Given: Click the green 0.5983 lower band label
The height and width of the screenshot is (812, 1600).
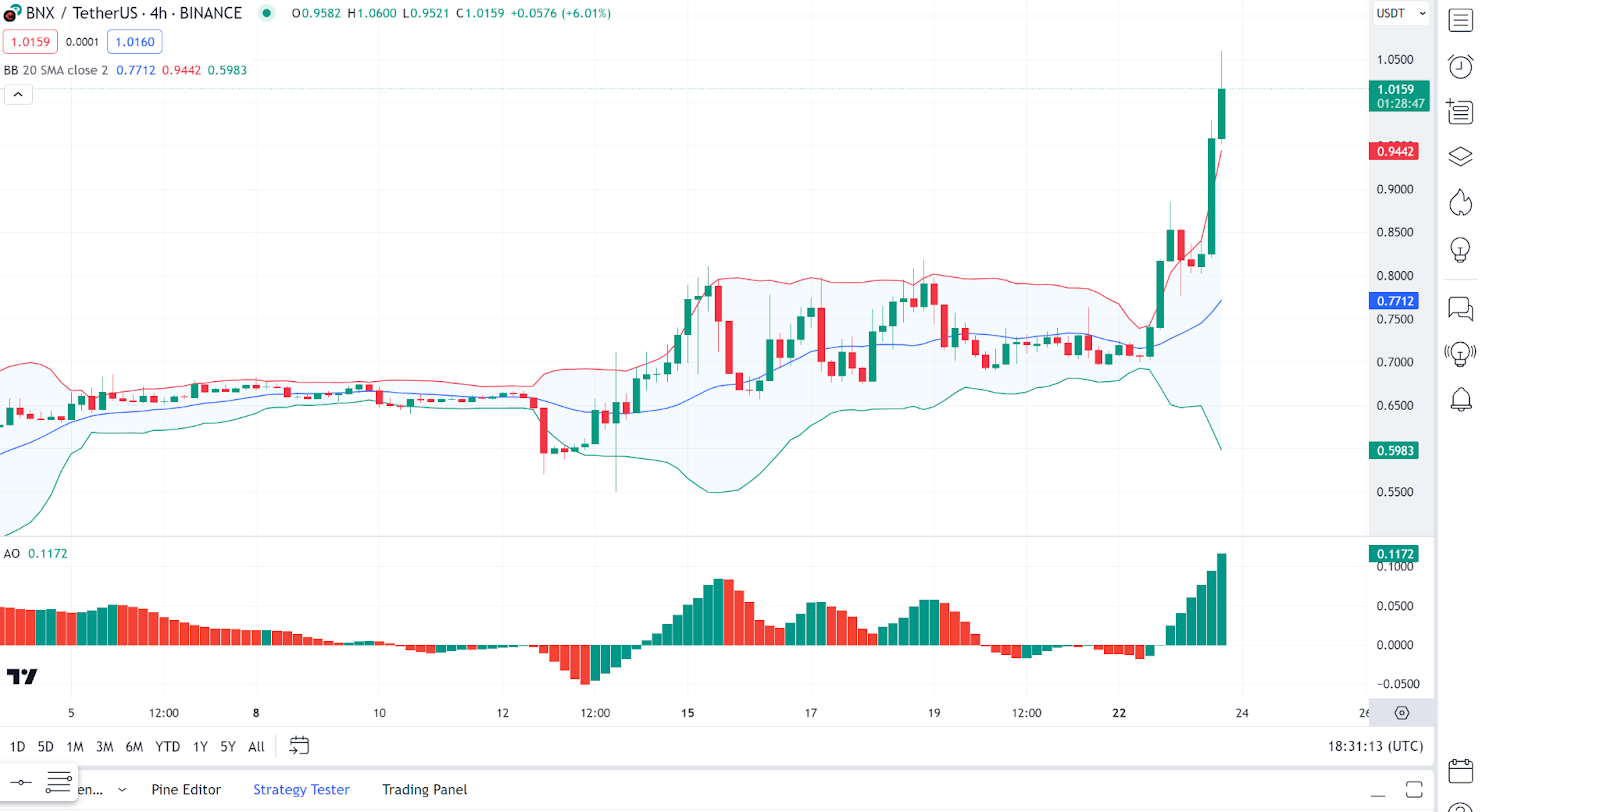Looking at the screenshot, I should [1394, 451].
